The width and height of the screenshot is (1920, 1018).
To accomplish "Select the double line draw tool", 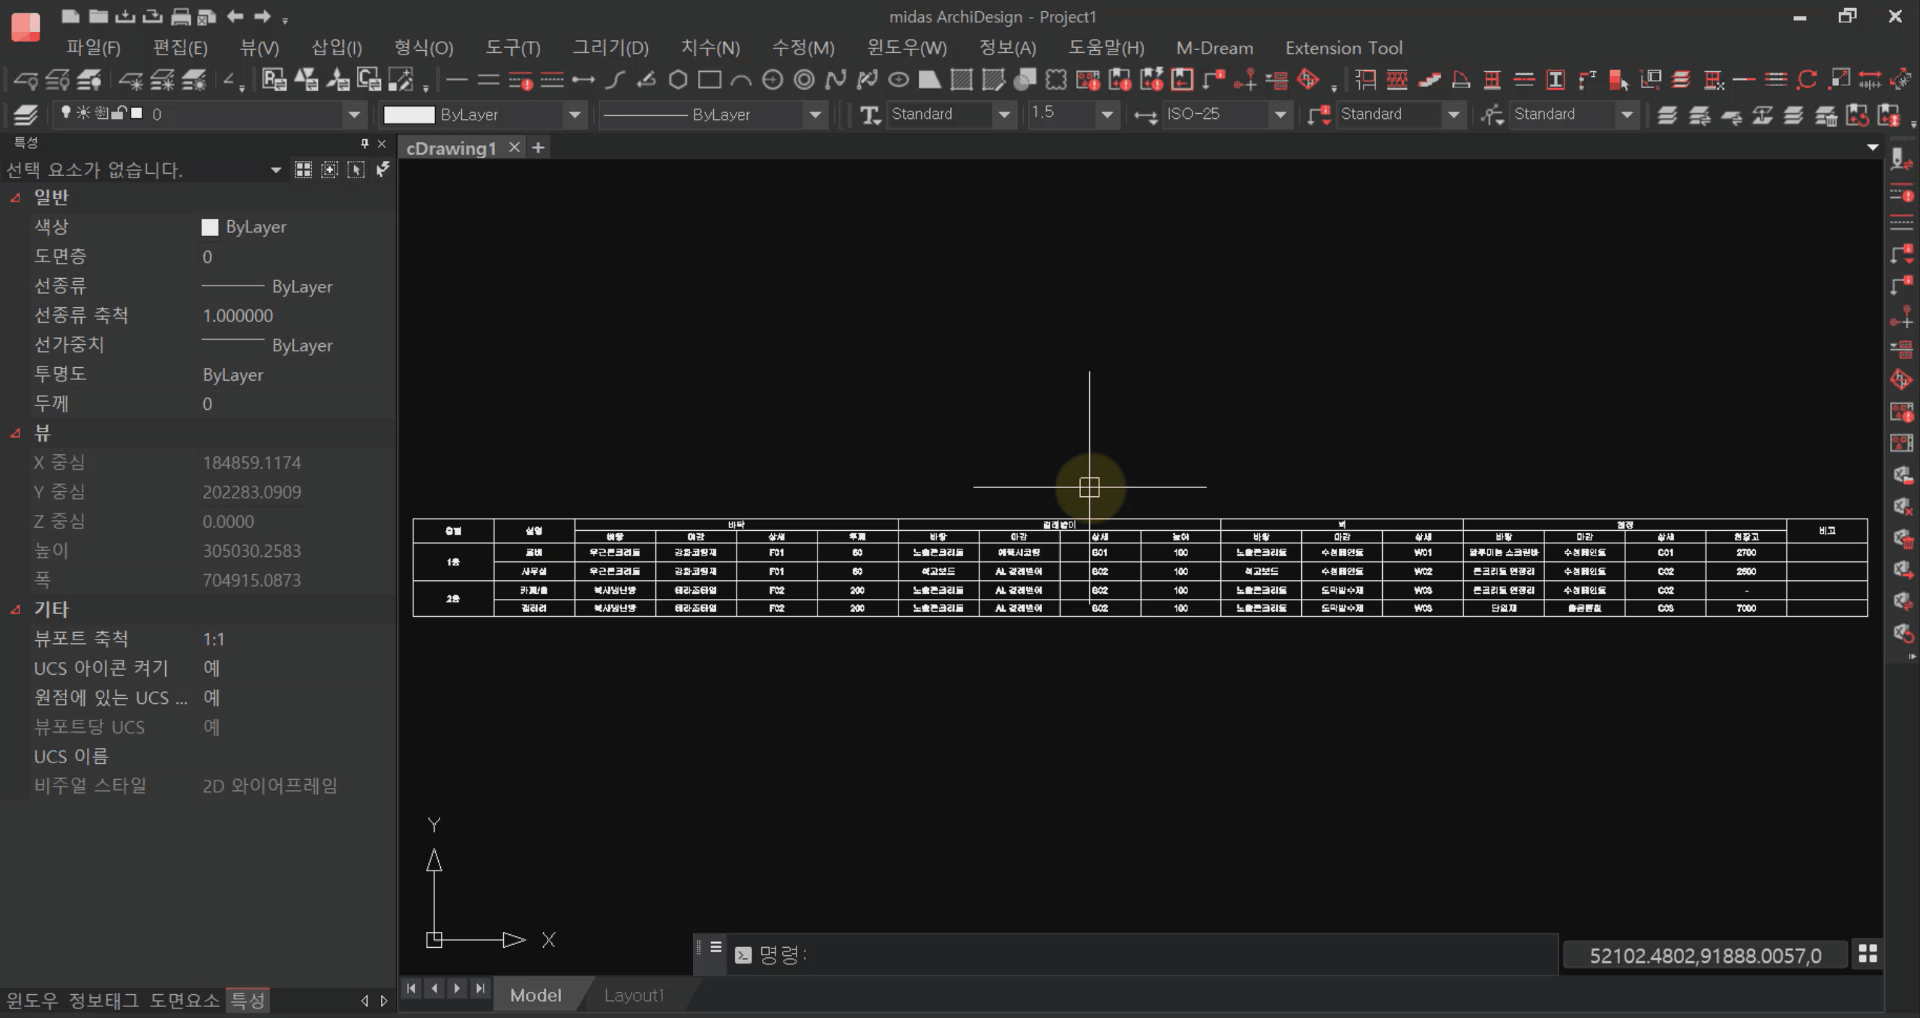I will 489,80.
